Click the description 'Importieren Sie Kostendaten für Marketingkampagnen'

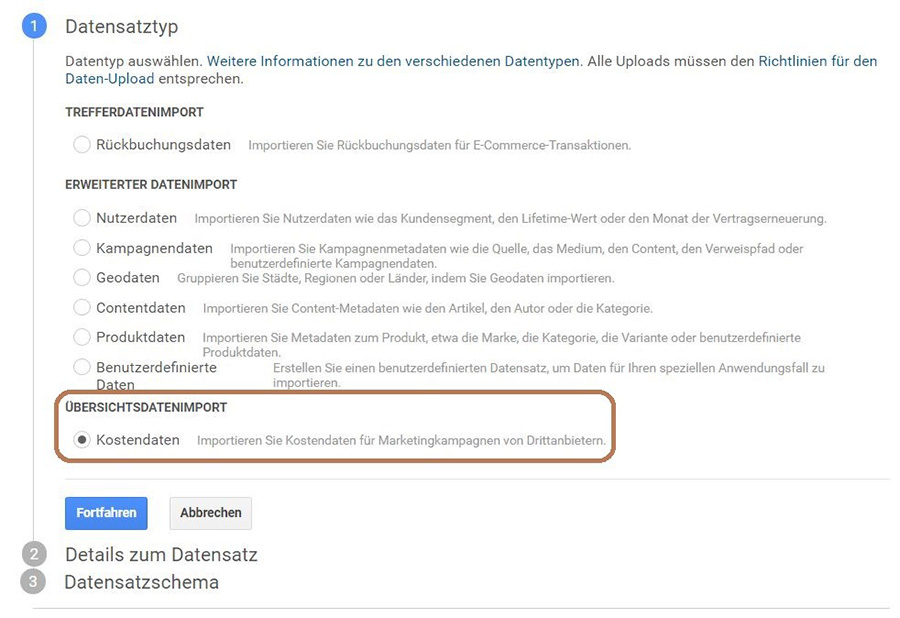pos(401,441)
